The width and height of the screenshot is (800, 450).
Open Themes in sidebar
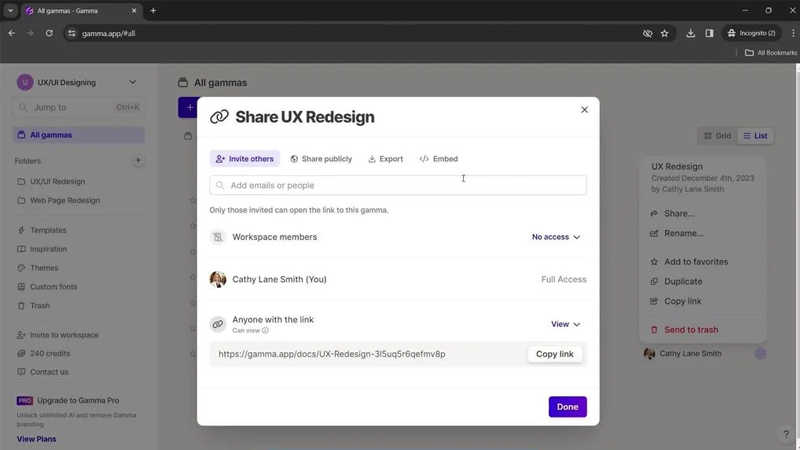coord(44,268)
